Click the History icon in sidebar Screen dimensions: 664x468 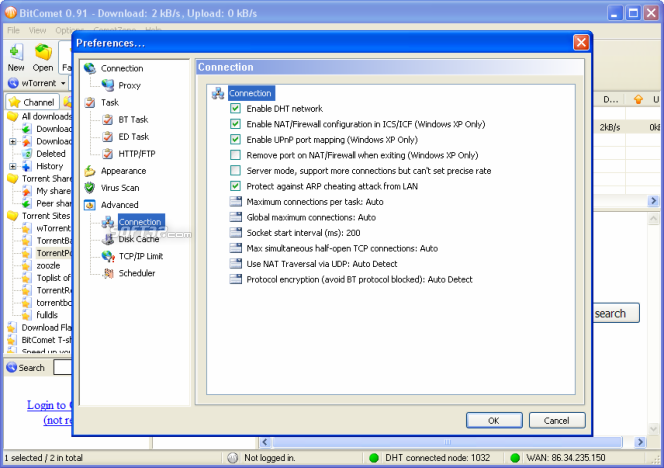[27, 166]
